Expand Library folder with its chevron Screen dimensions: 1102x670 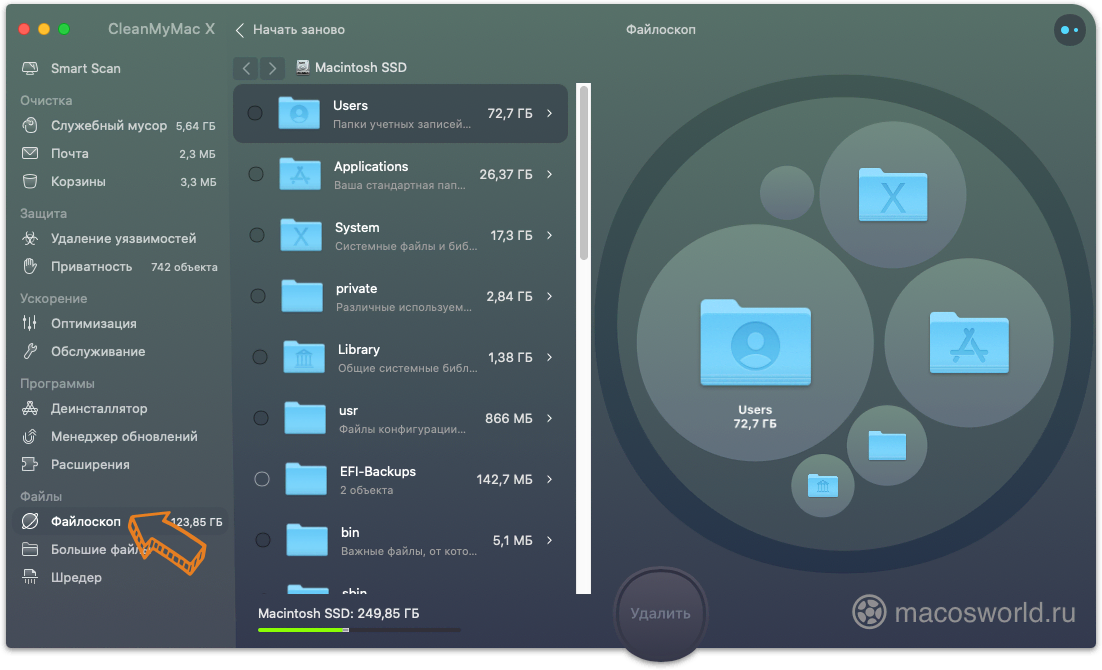click(x=550, y=357)
